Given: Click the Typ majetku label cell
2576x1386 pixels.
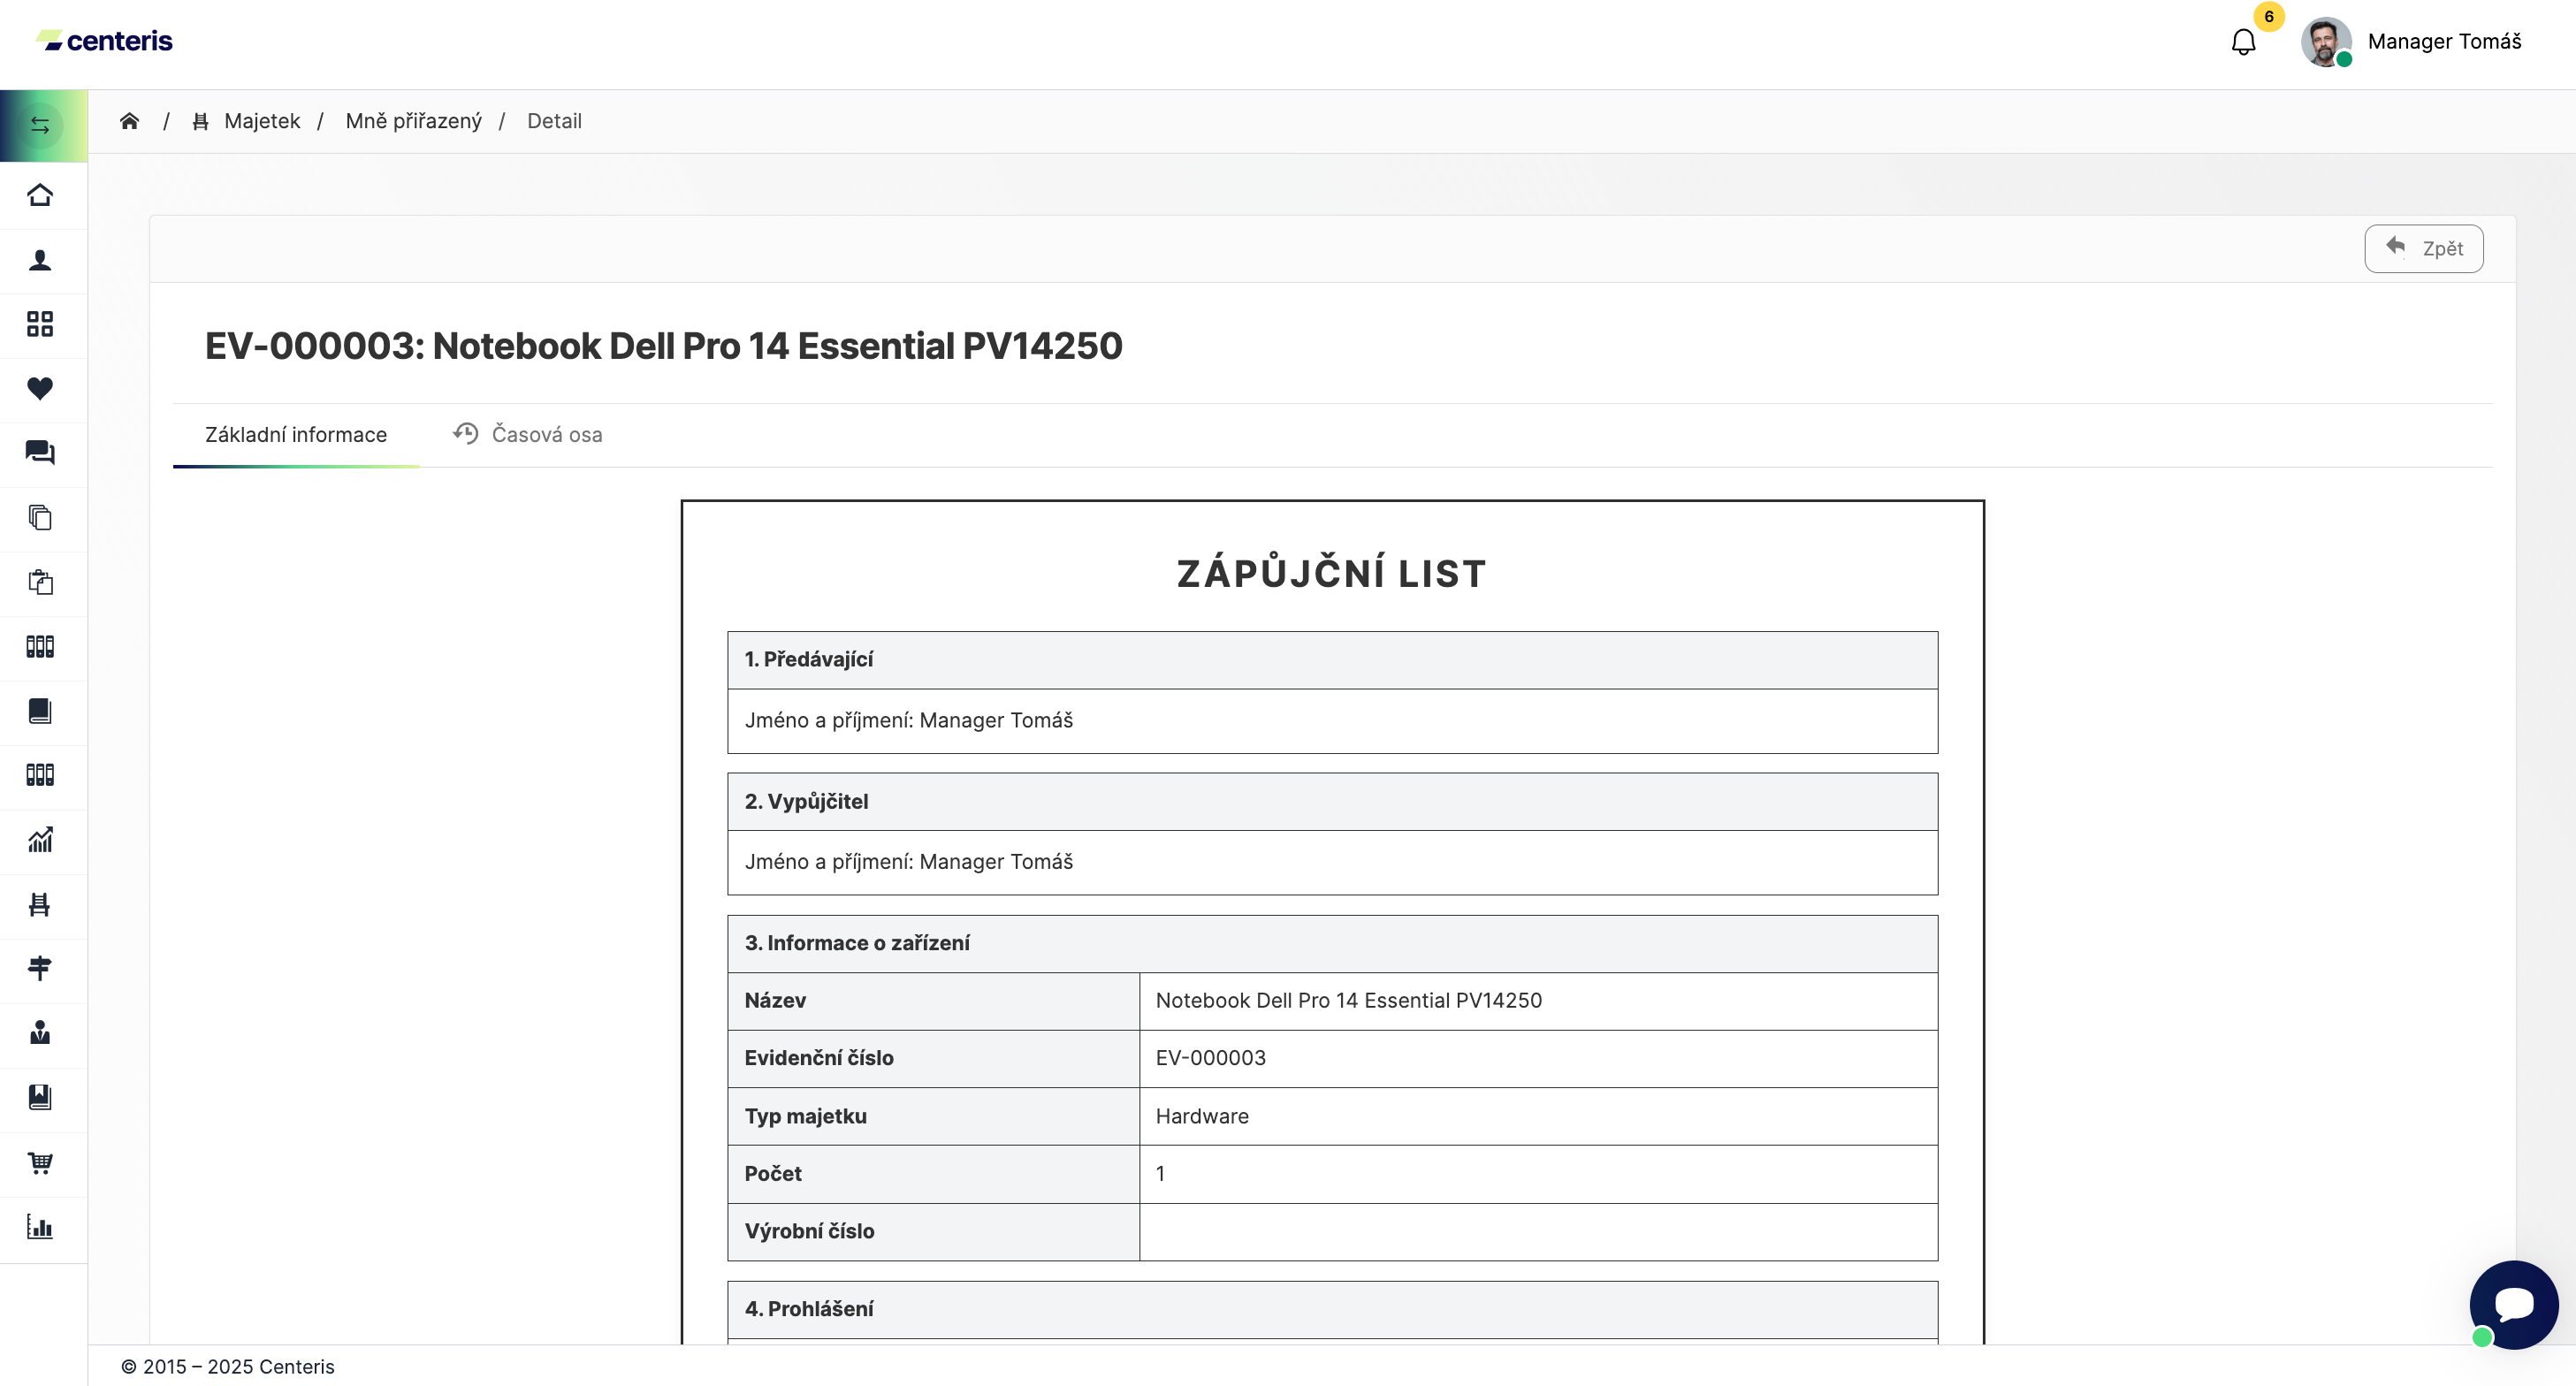Looking at the screenshot, I should pyautogui.click(x=933, y=1117).
